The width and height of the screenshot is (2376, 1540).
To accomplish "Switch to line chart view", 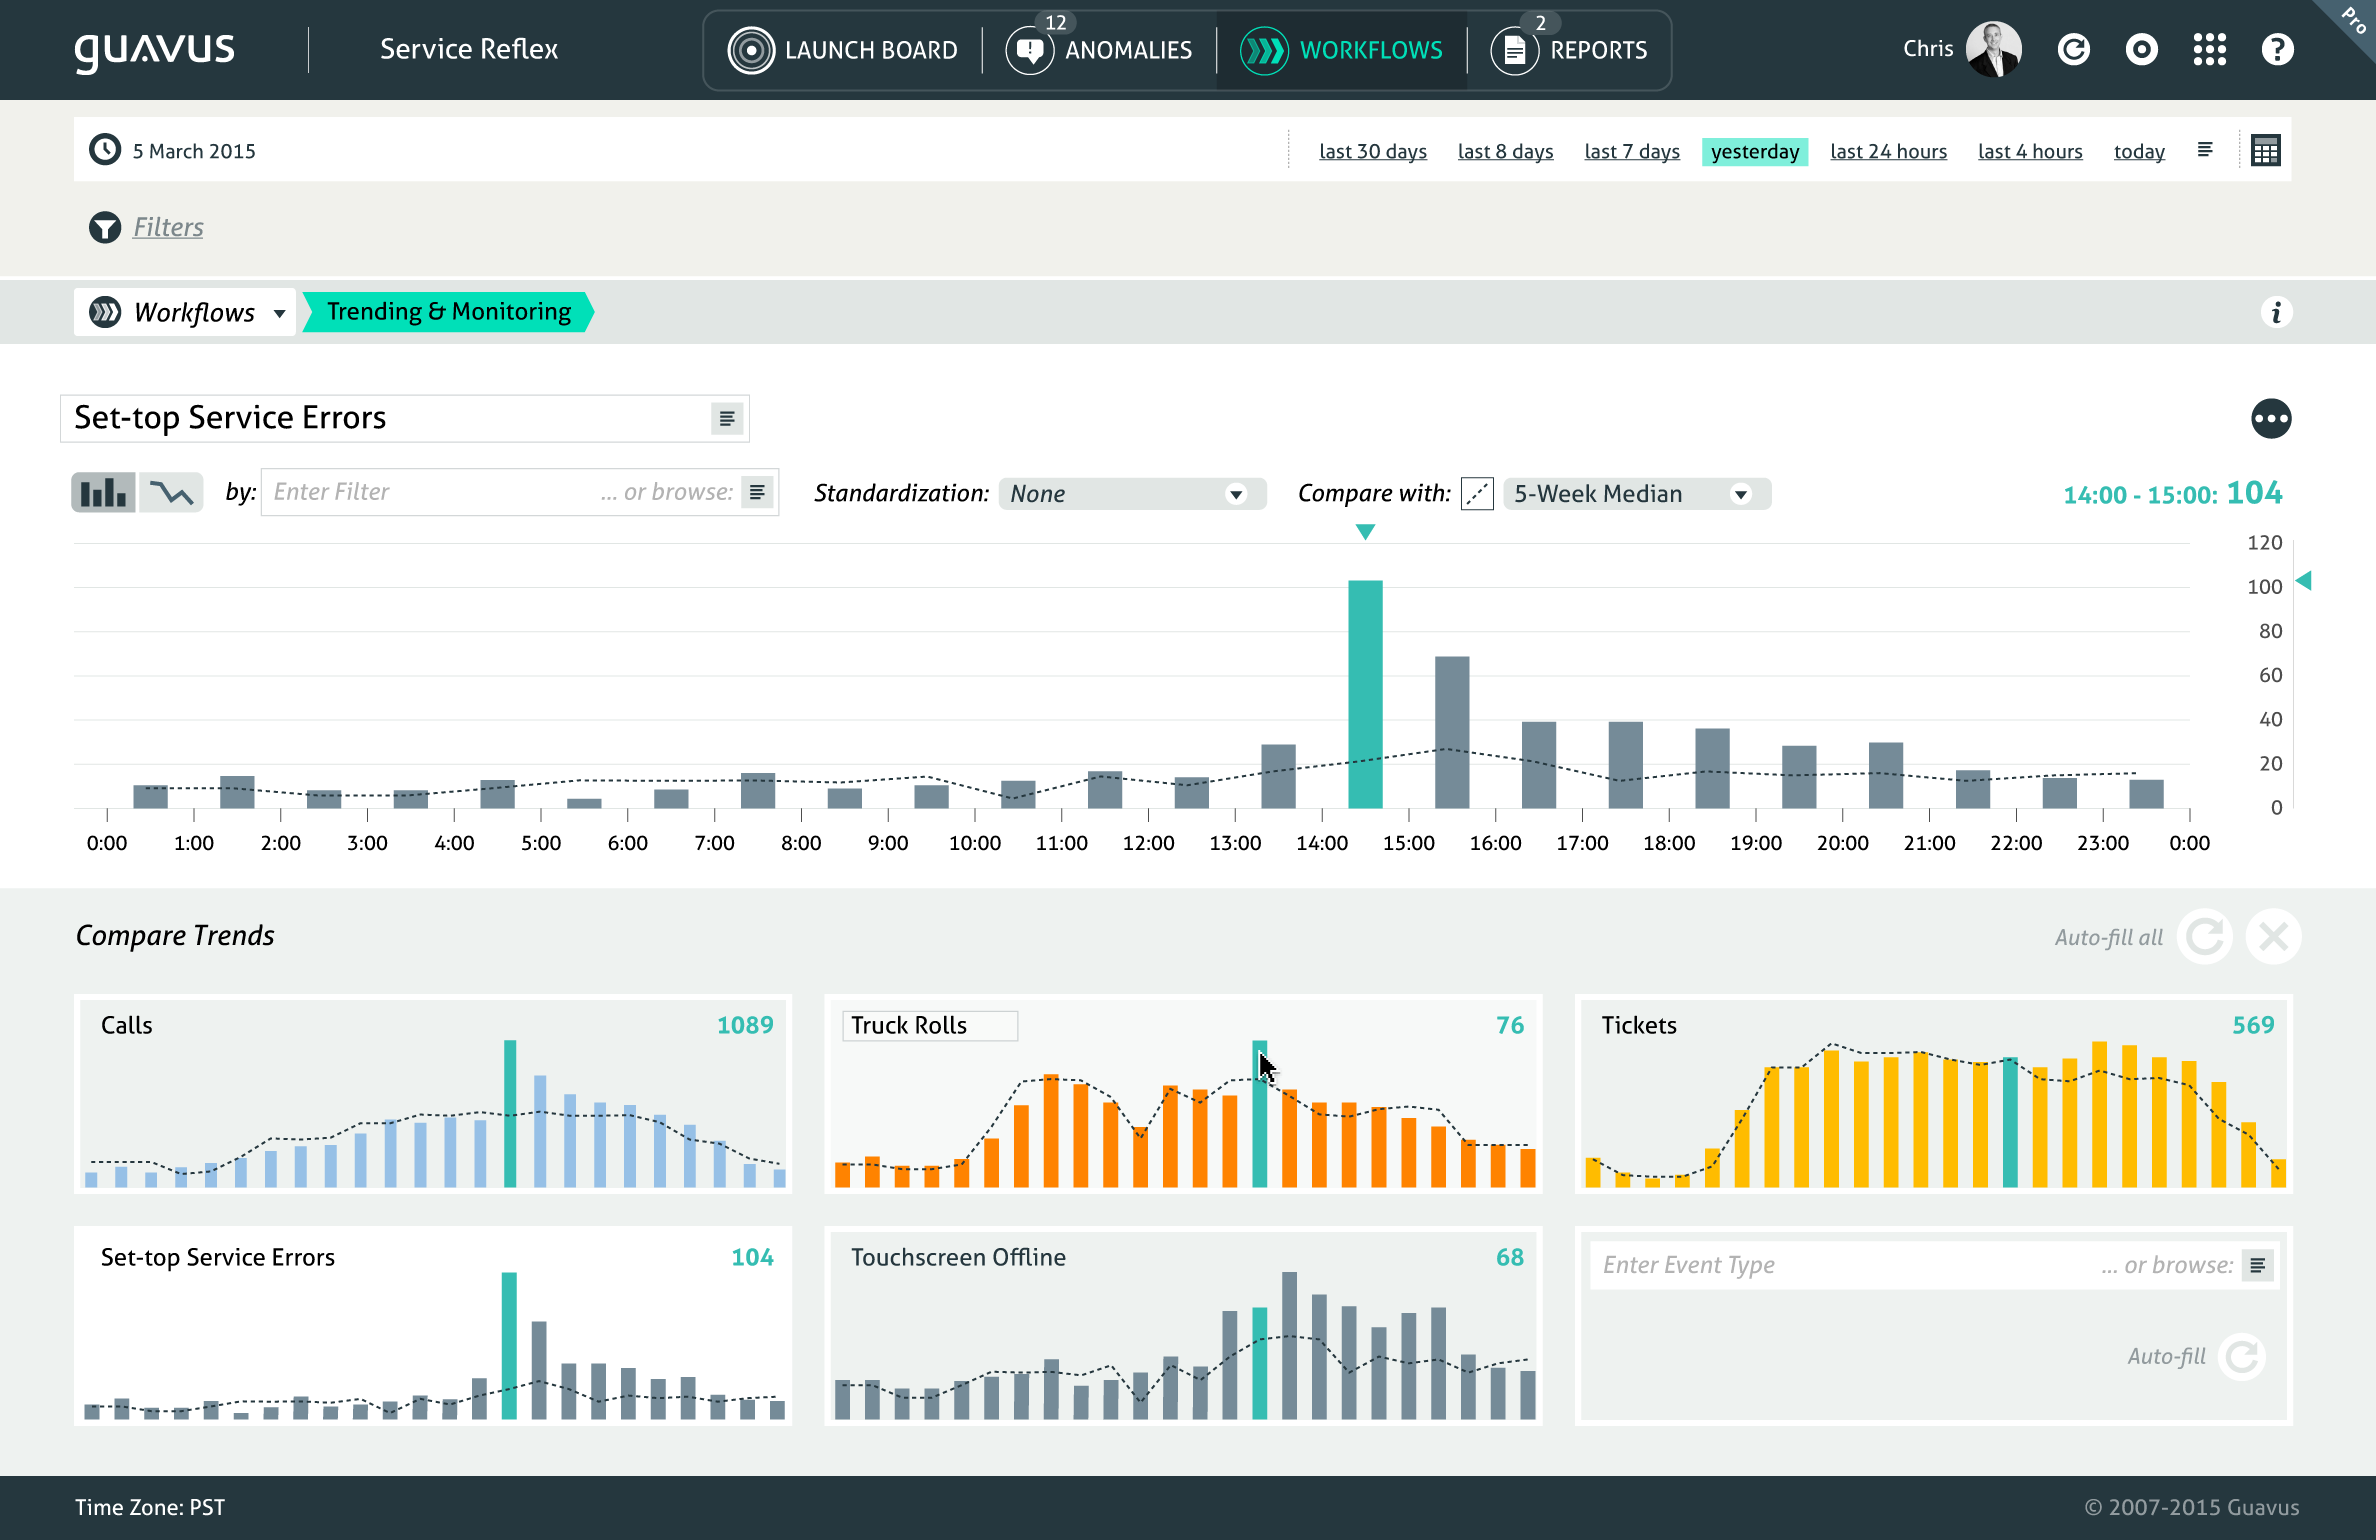I will click(171, 492).
